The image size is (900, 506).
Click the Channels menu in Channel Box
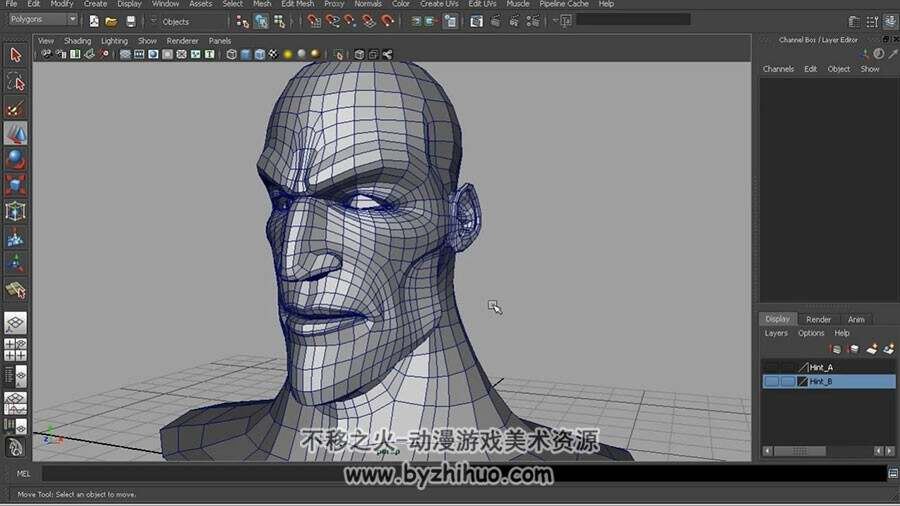click(778, 69)
